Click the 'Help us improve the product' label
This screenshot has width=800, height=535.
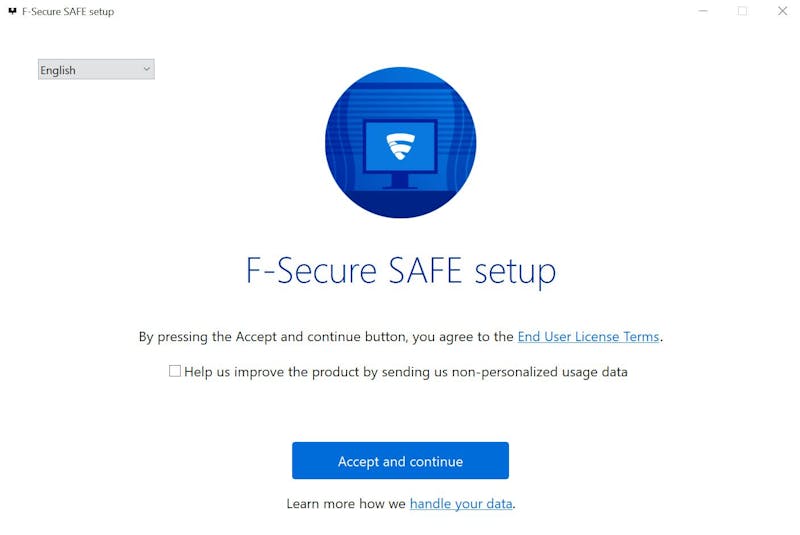click(406, 372)
